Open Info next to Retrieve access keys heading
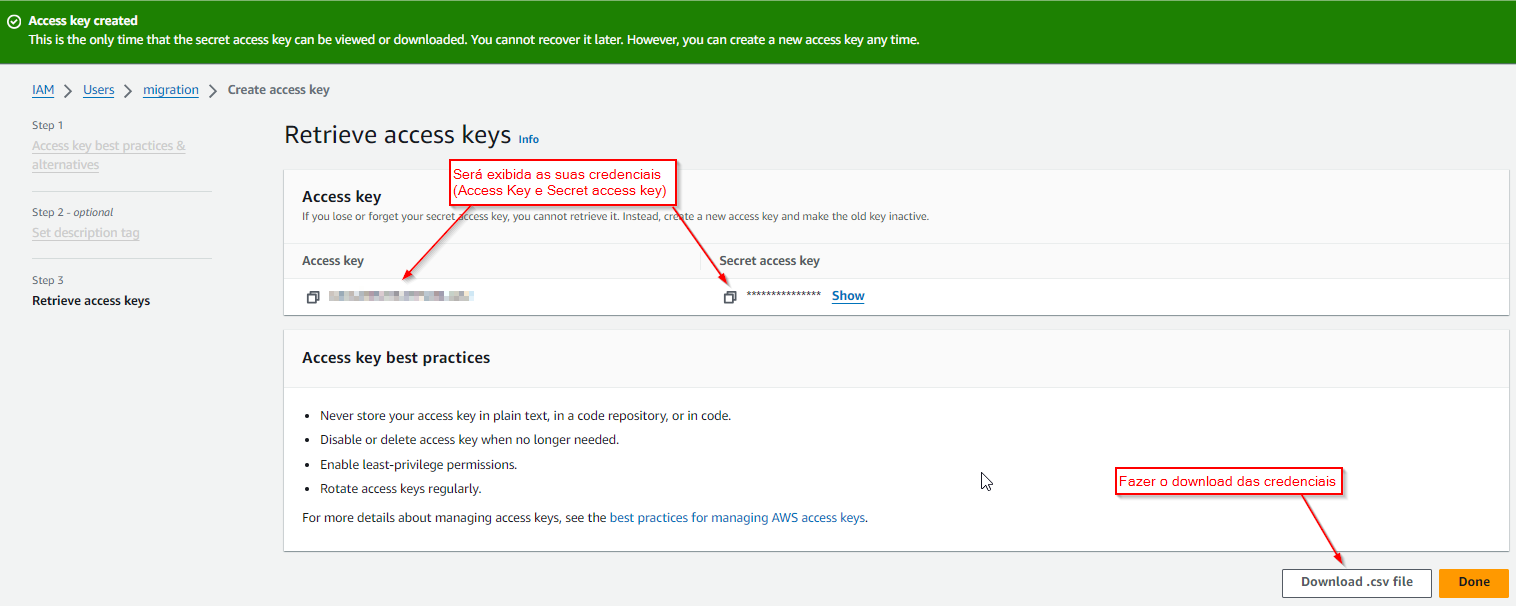The width and height of the screenshot is (1516, 606). pos(528,140)
